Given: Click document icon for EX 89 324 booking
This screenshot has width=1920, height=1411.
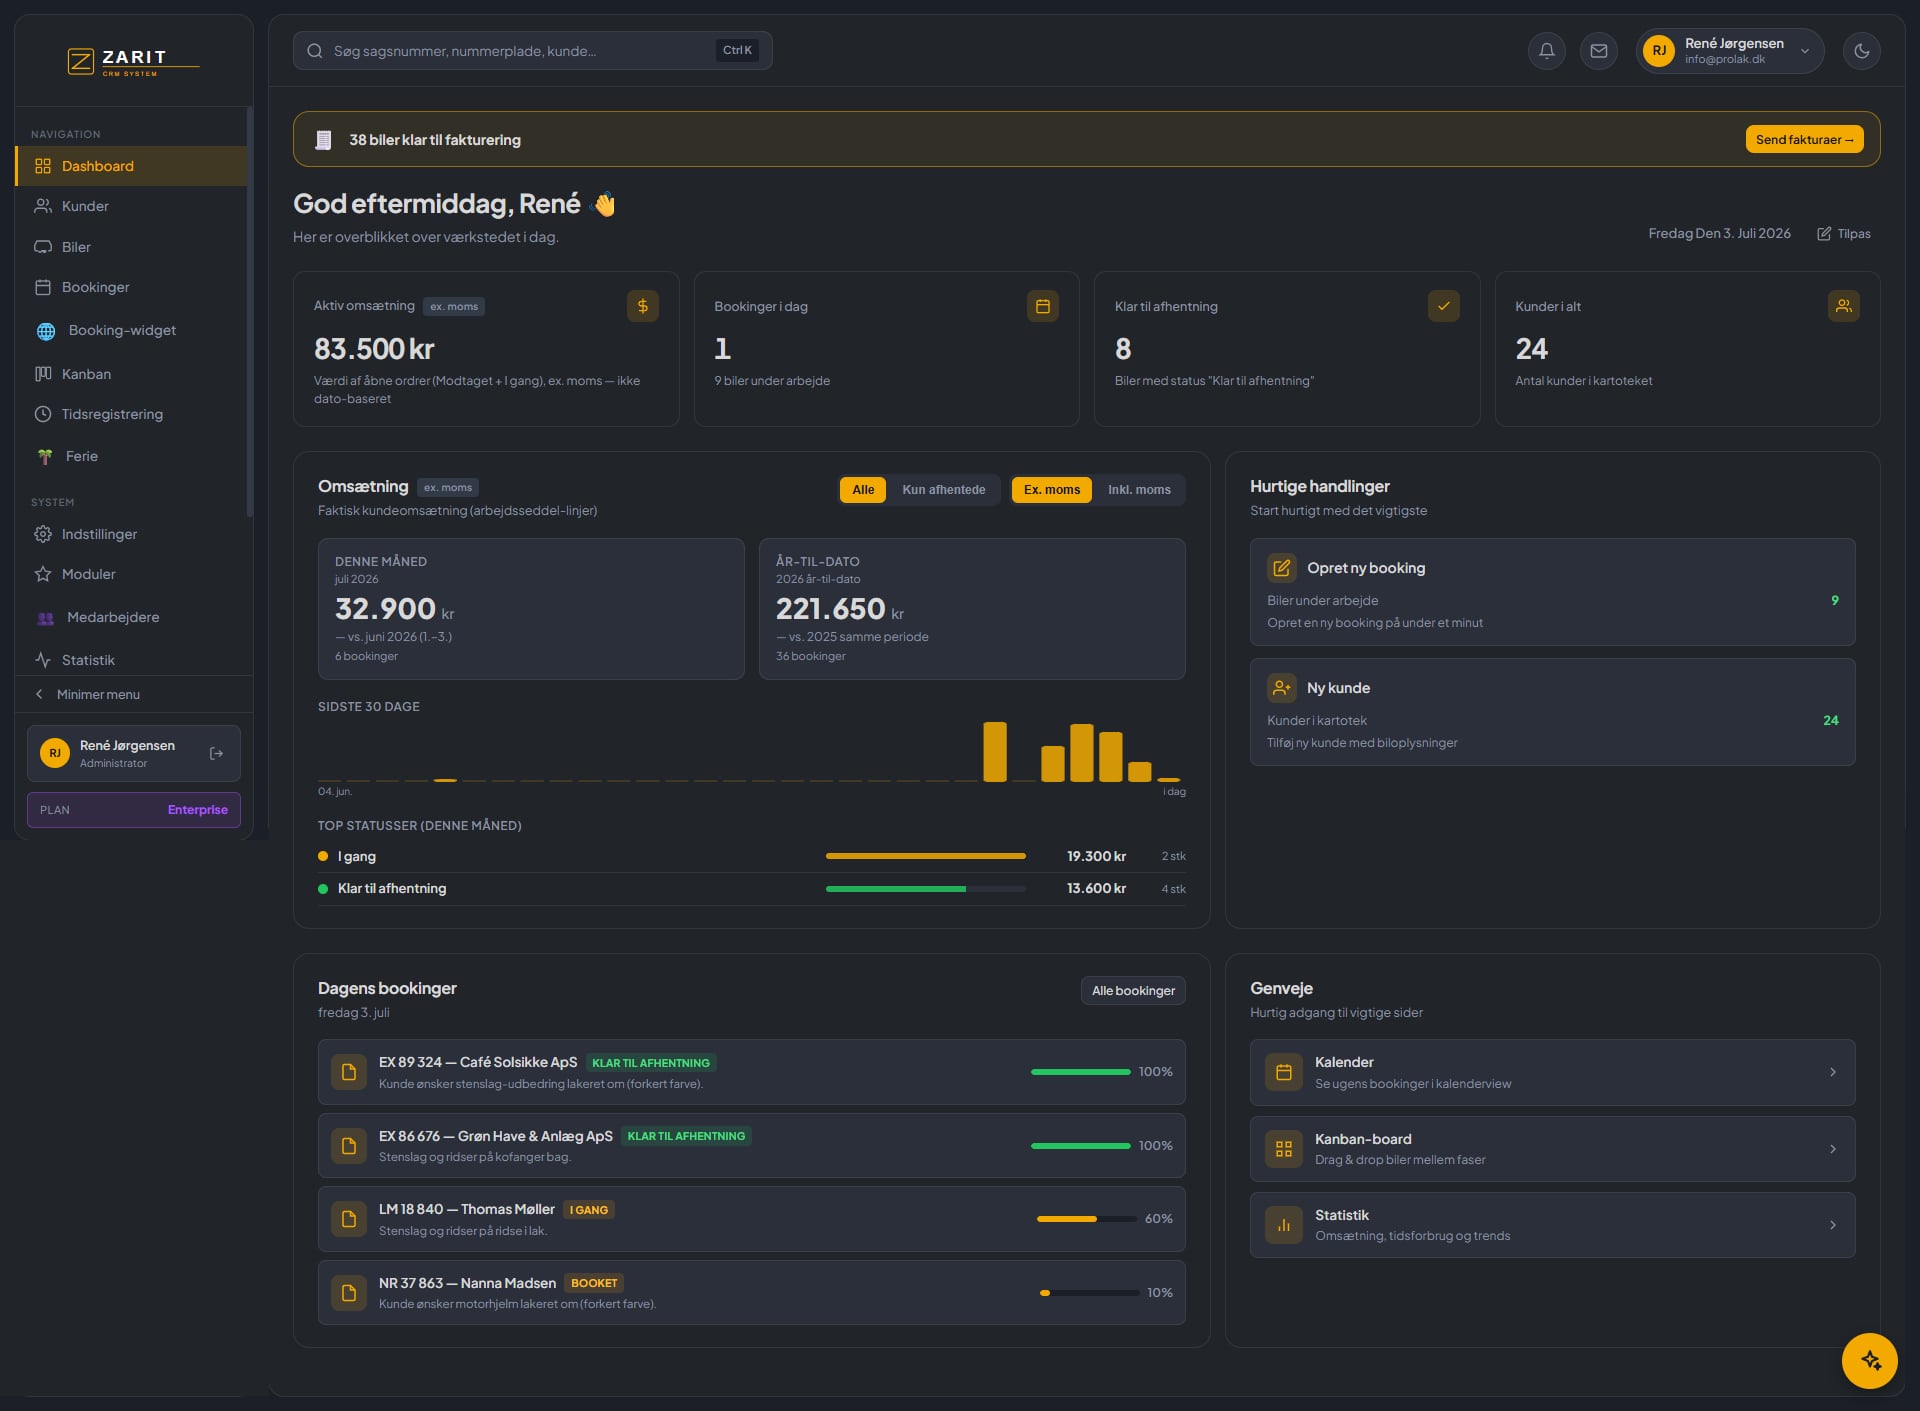Looking at the screenshot, I should tap(349, 1072).
